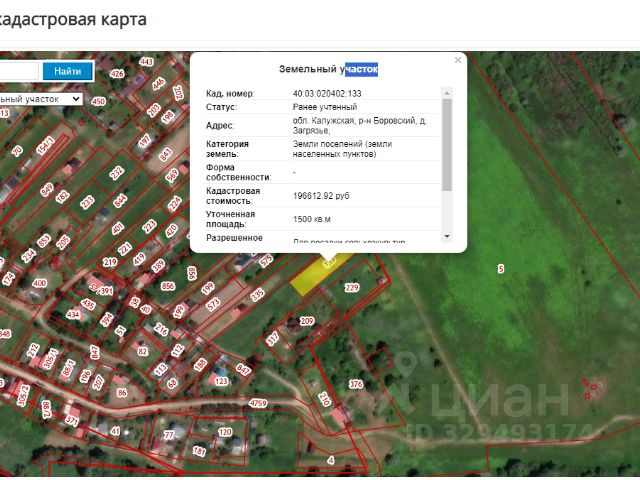Image resolution: width=640 pixels, height=480 pixels.
Task: Click the popup scrollbar thumb
Action: click(x=447, y=144)
